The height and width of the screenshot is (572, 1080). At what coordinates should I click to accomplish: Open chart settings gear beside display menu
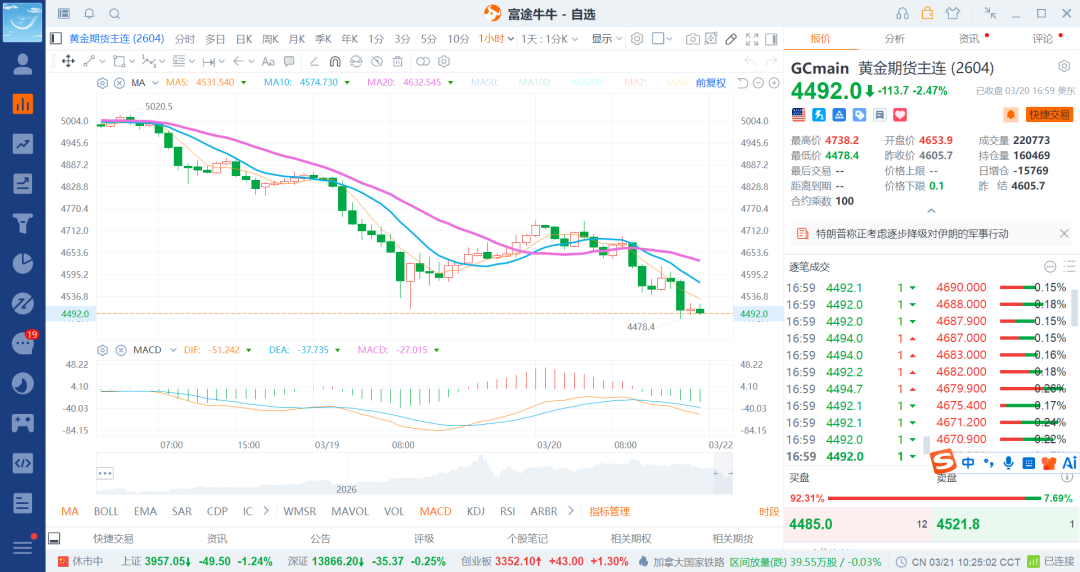click(x=637, y=39)
